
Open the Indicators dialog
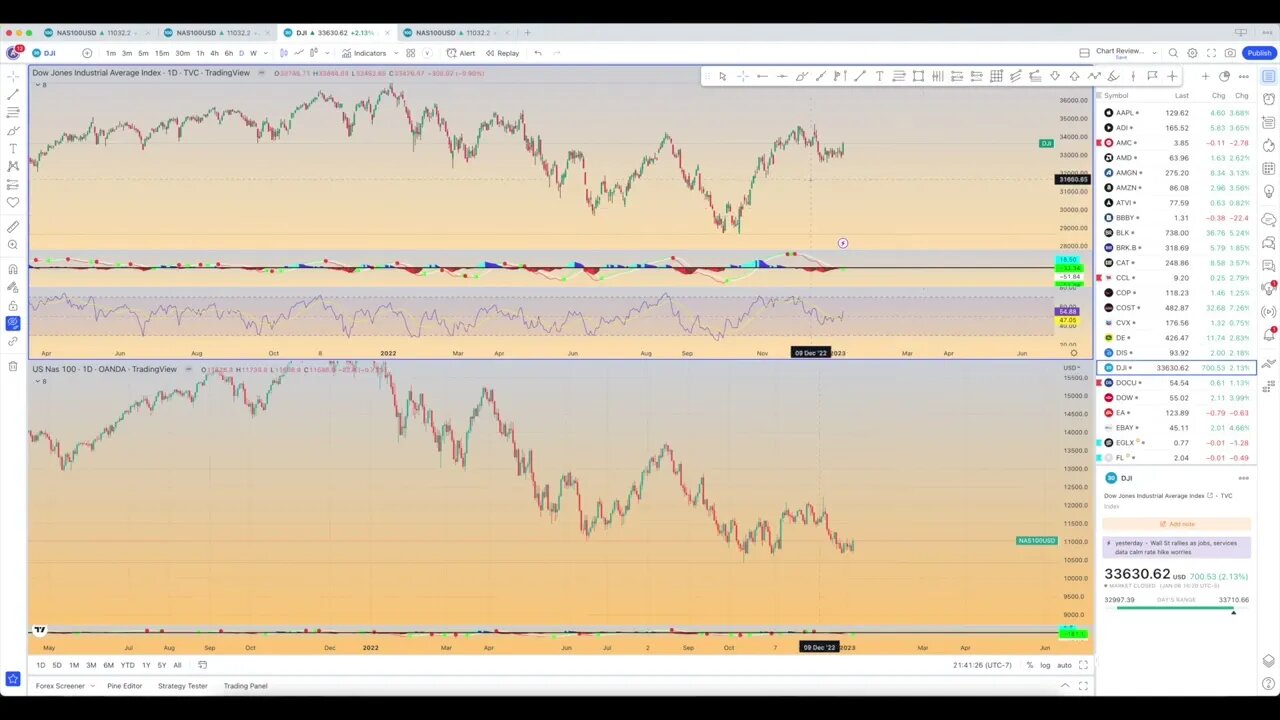363,53
